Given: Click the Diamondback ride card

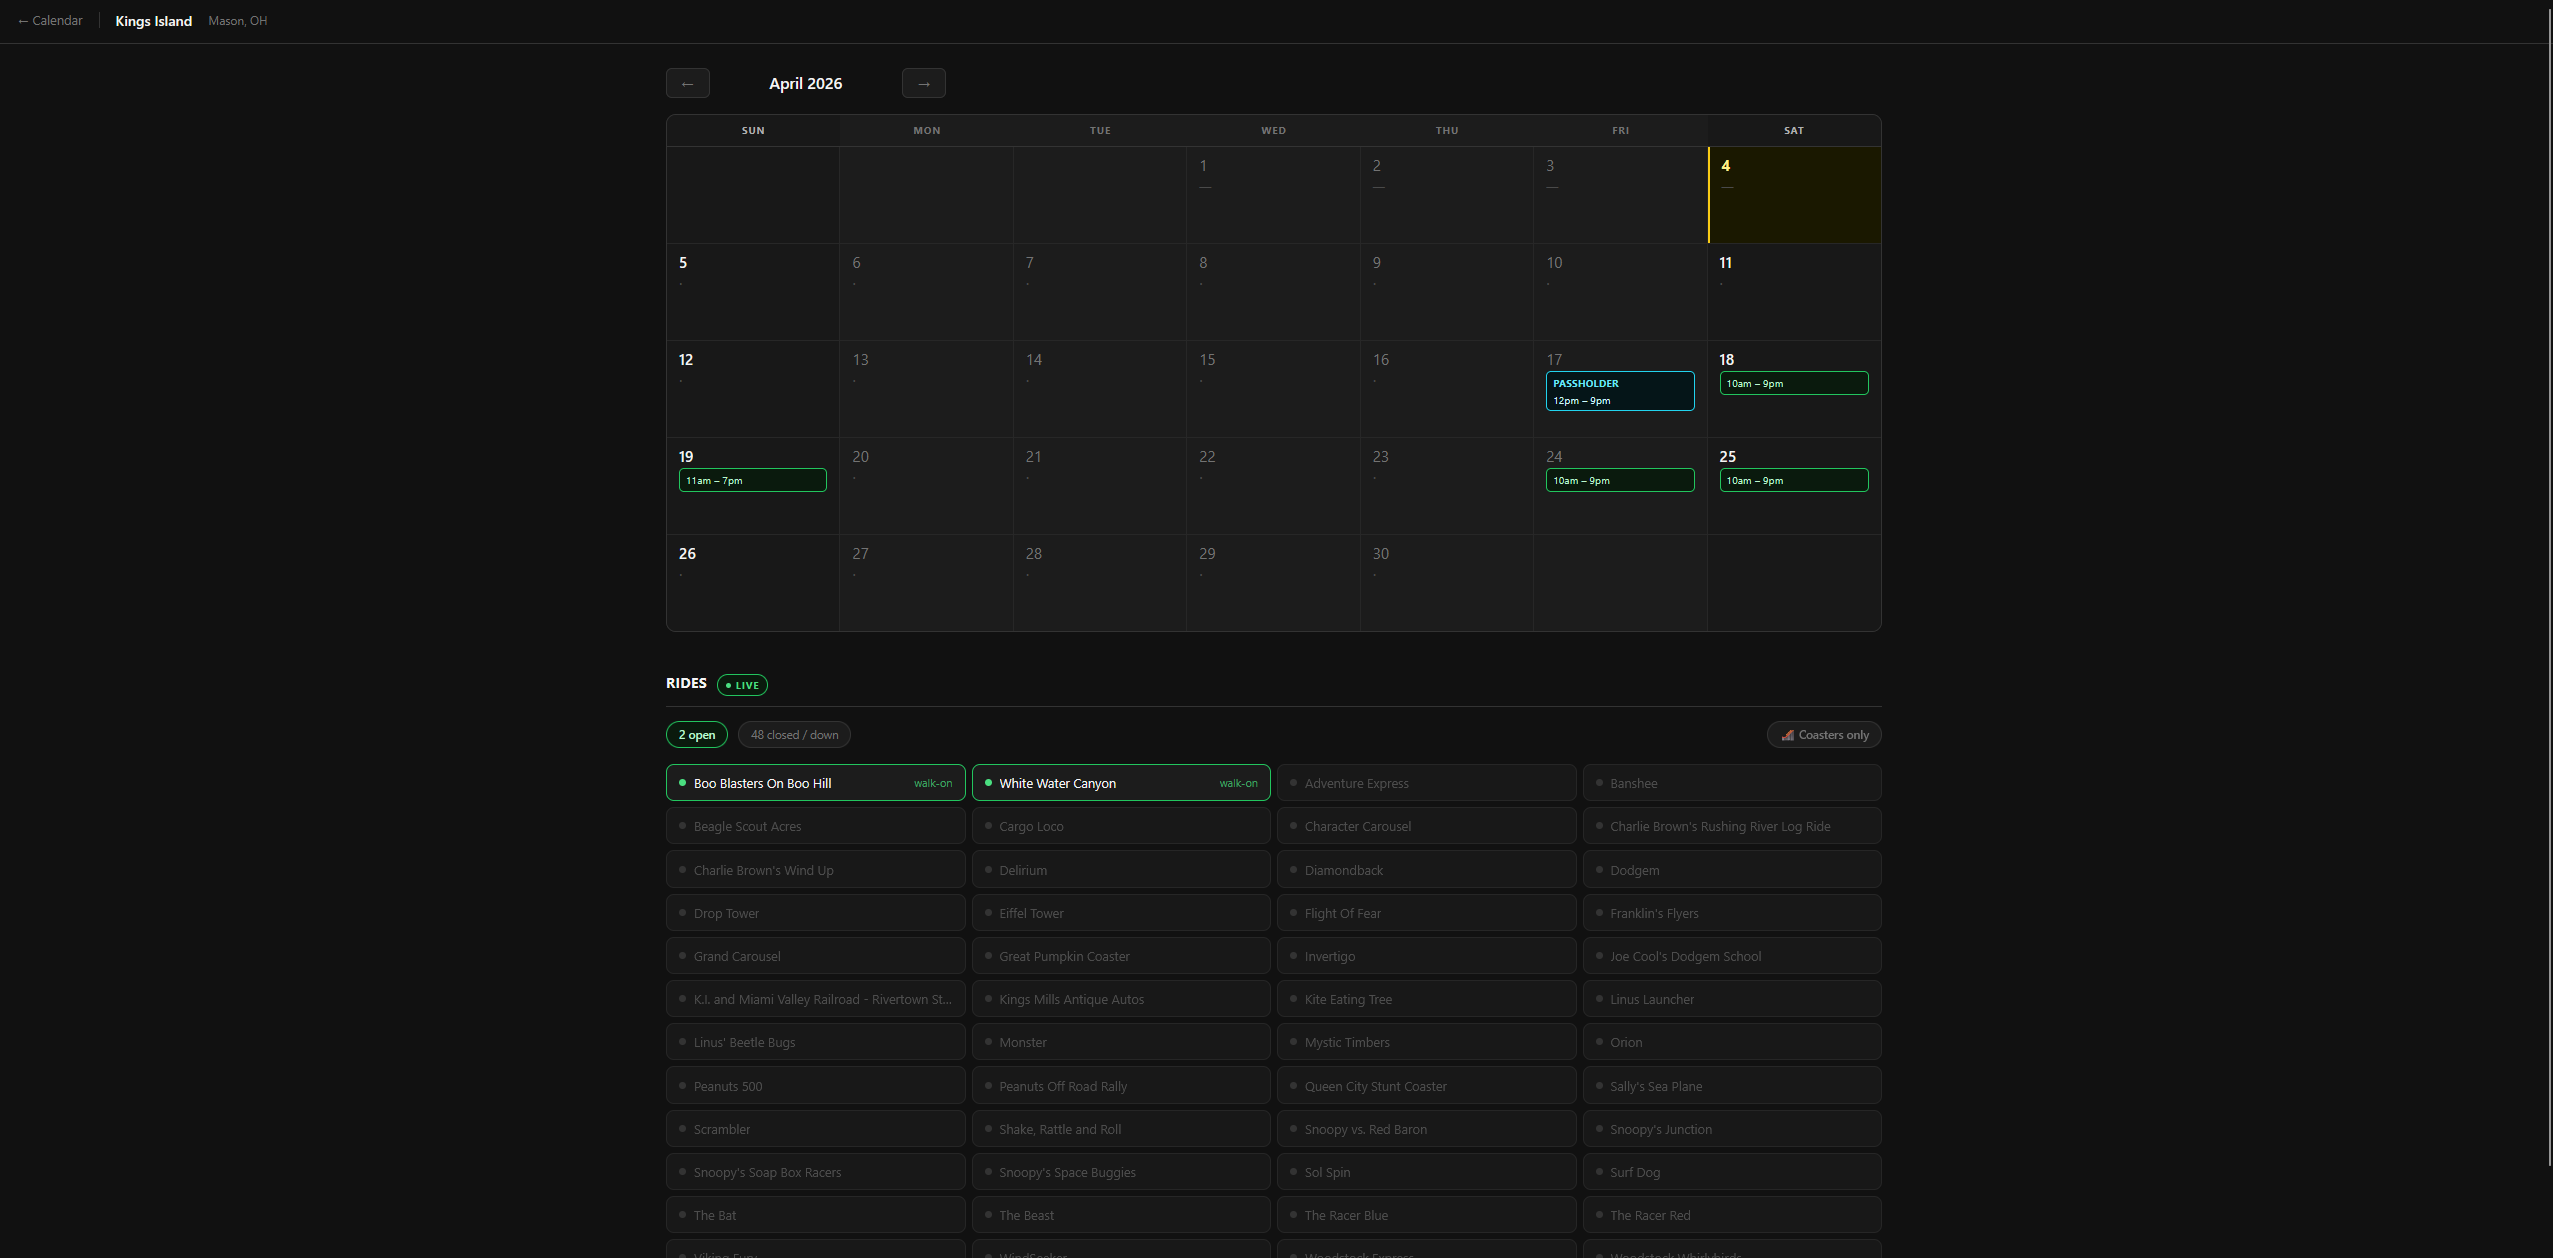Looking at the screenshot, I should pos(1425,870).
